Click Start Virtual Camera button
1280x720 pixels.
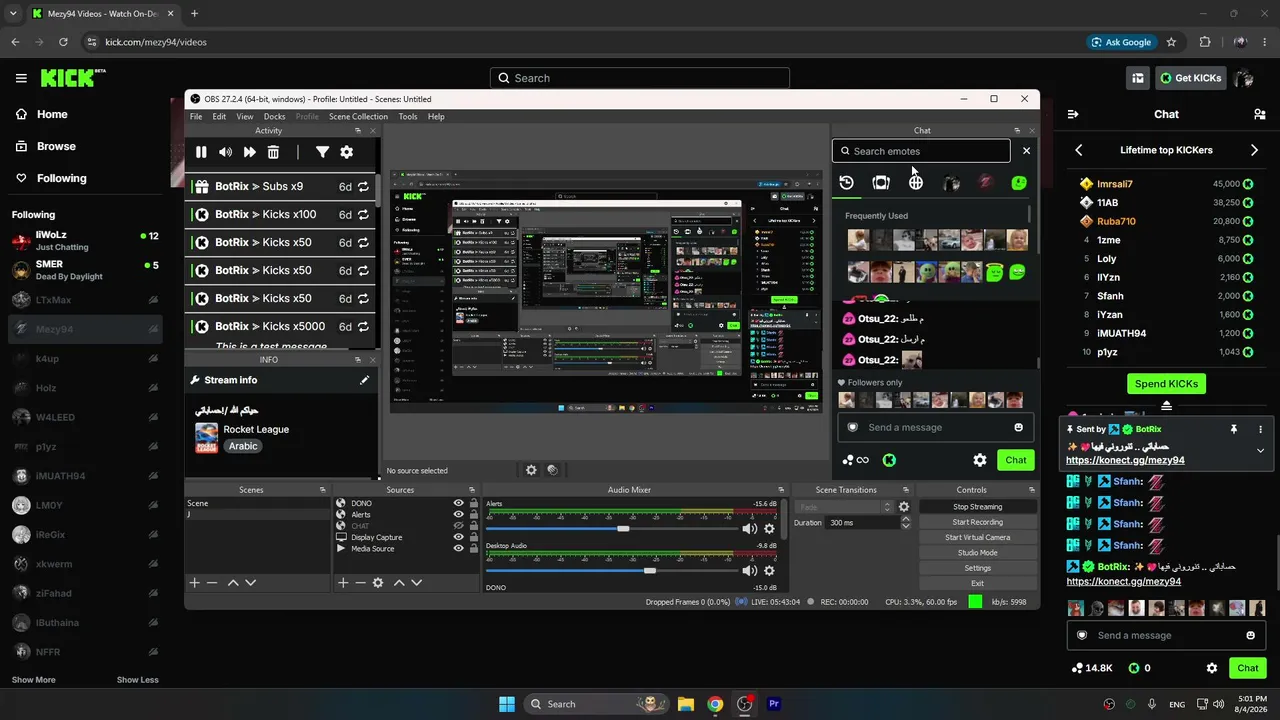[x=977, y=537]
